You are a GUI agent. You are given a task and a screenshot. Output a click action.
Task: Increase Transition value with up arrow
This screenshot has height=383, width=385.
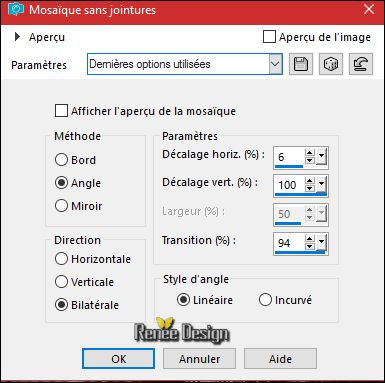pos(310,239)
